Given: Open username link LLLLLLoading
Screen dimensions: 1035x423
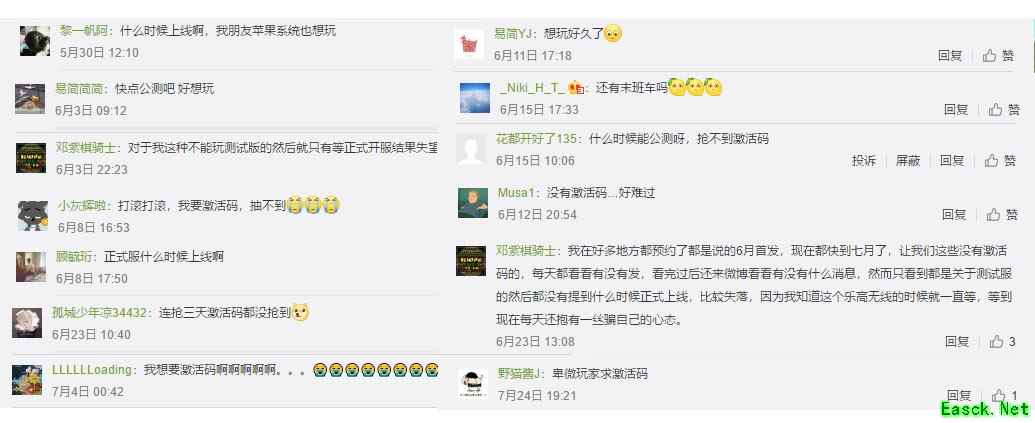Looking at the screenshot, I should pyautogui.click(x=92, y=370).
